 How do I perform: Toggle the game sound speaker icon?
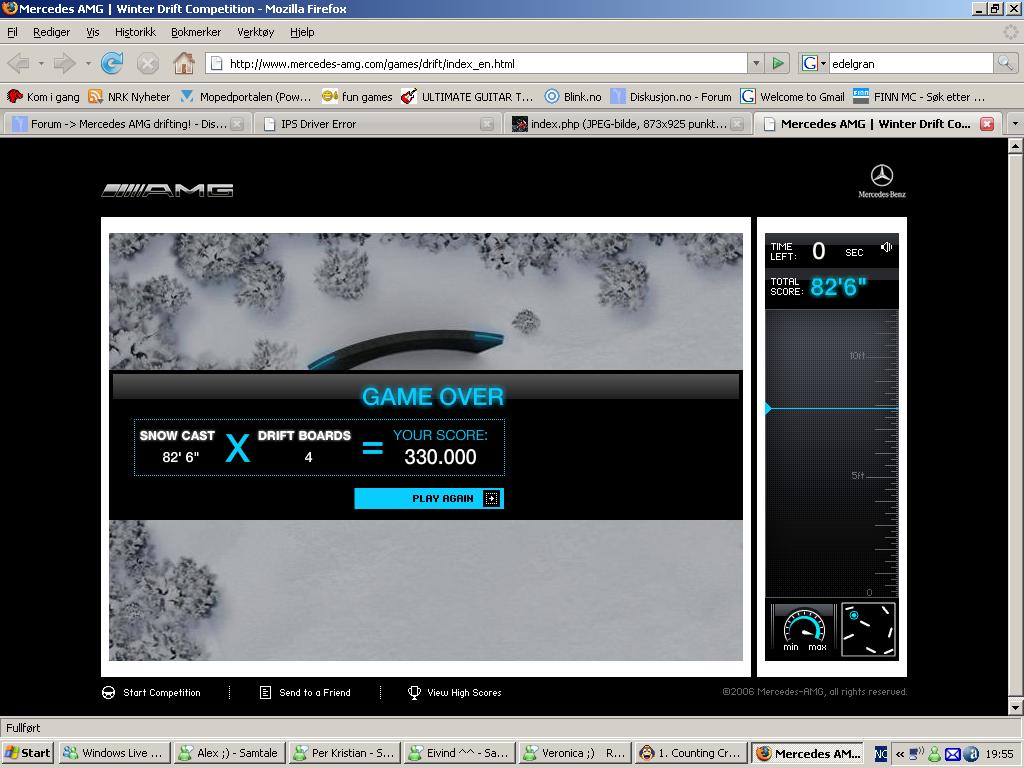pos(886,247)
